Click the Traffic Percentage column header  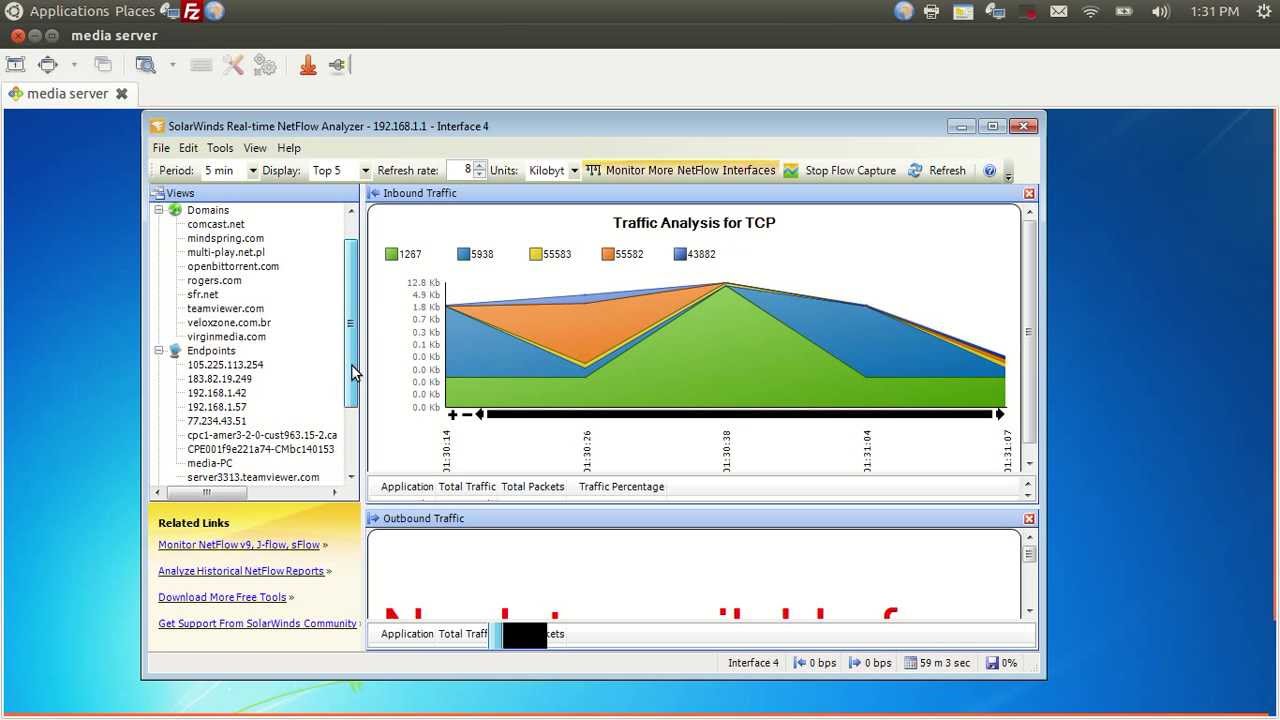tap(621, 487)
